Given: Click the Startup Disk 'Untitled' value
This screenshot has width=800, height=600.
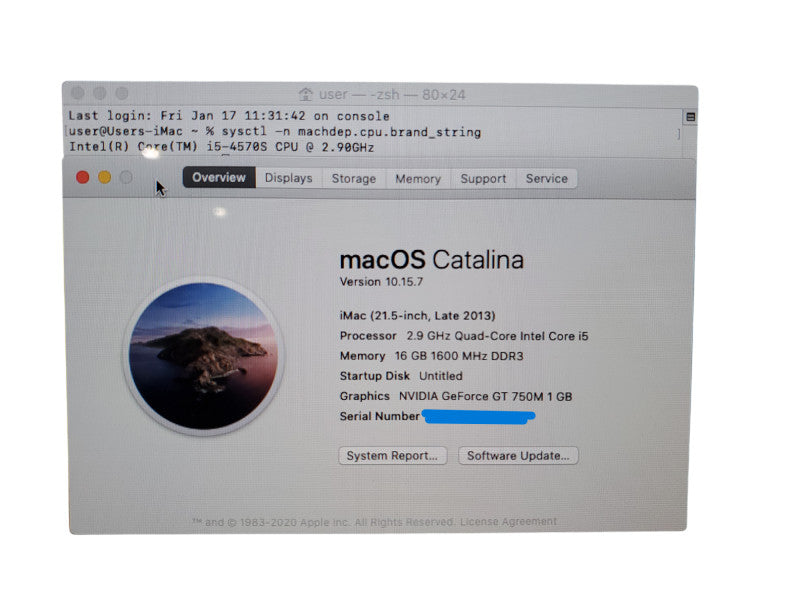Looking at the screenshot, I should pos(441,376).
